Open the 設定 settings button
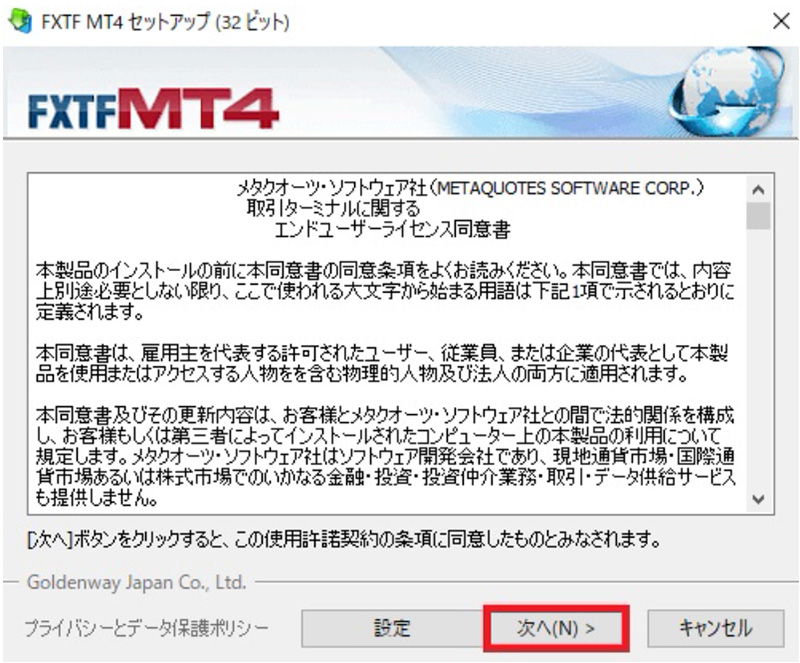 click(391, 628)
